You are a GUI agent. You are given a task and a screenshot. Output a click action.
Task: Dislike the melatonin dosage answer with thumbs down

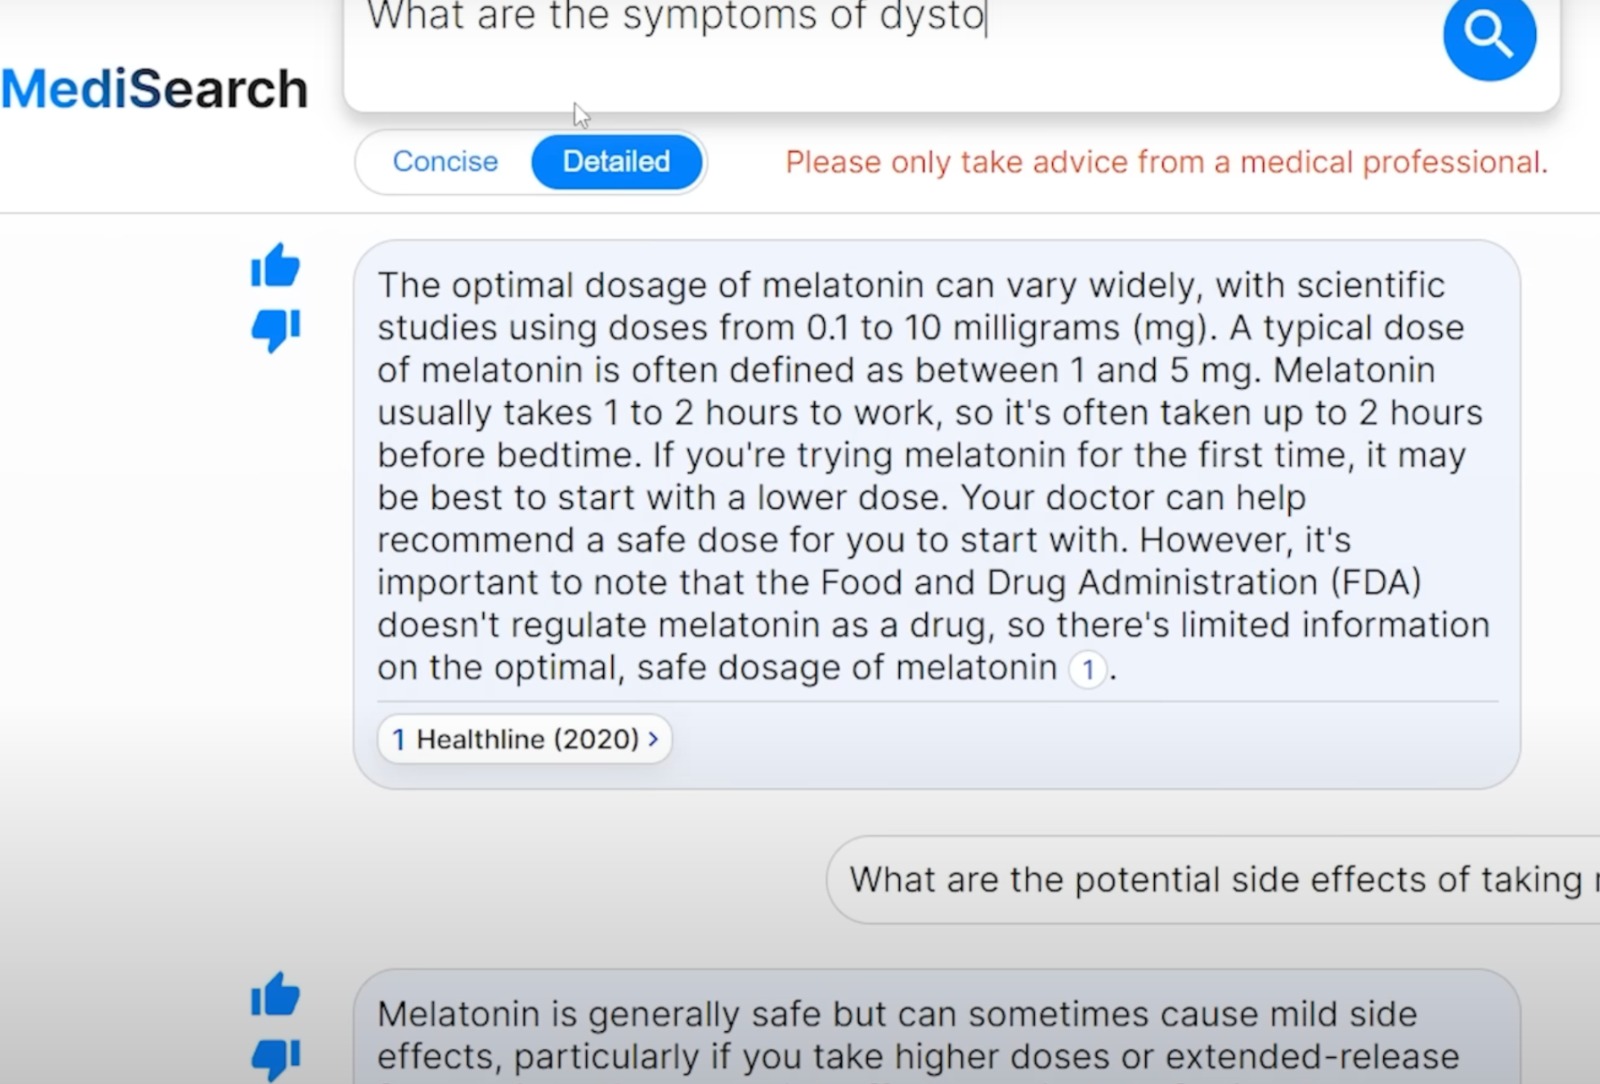275,329
